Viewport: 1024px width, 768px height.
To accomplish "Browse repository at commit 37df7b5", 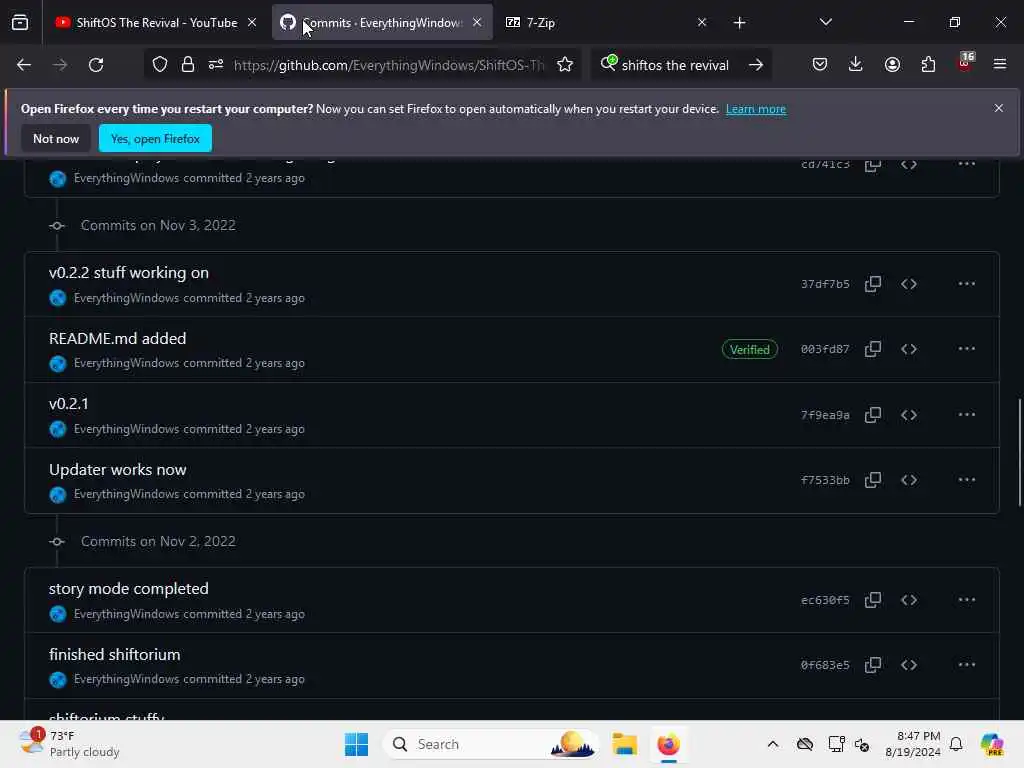I will (909, 284).
